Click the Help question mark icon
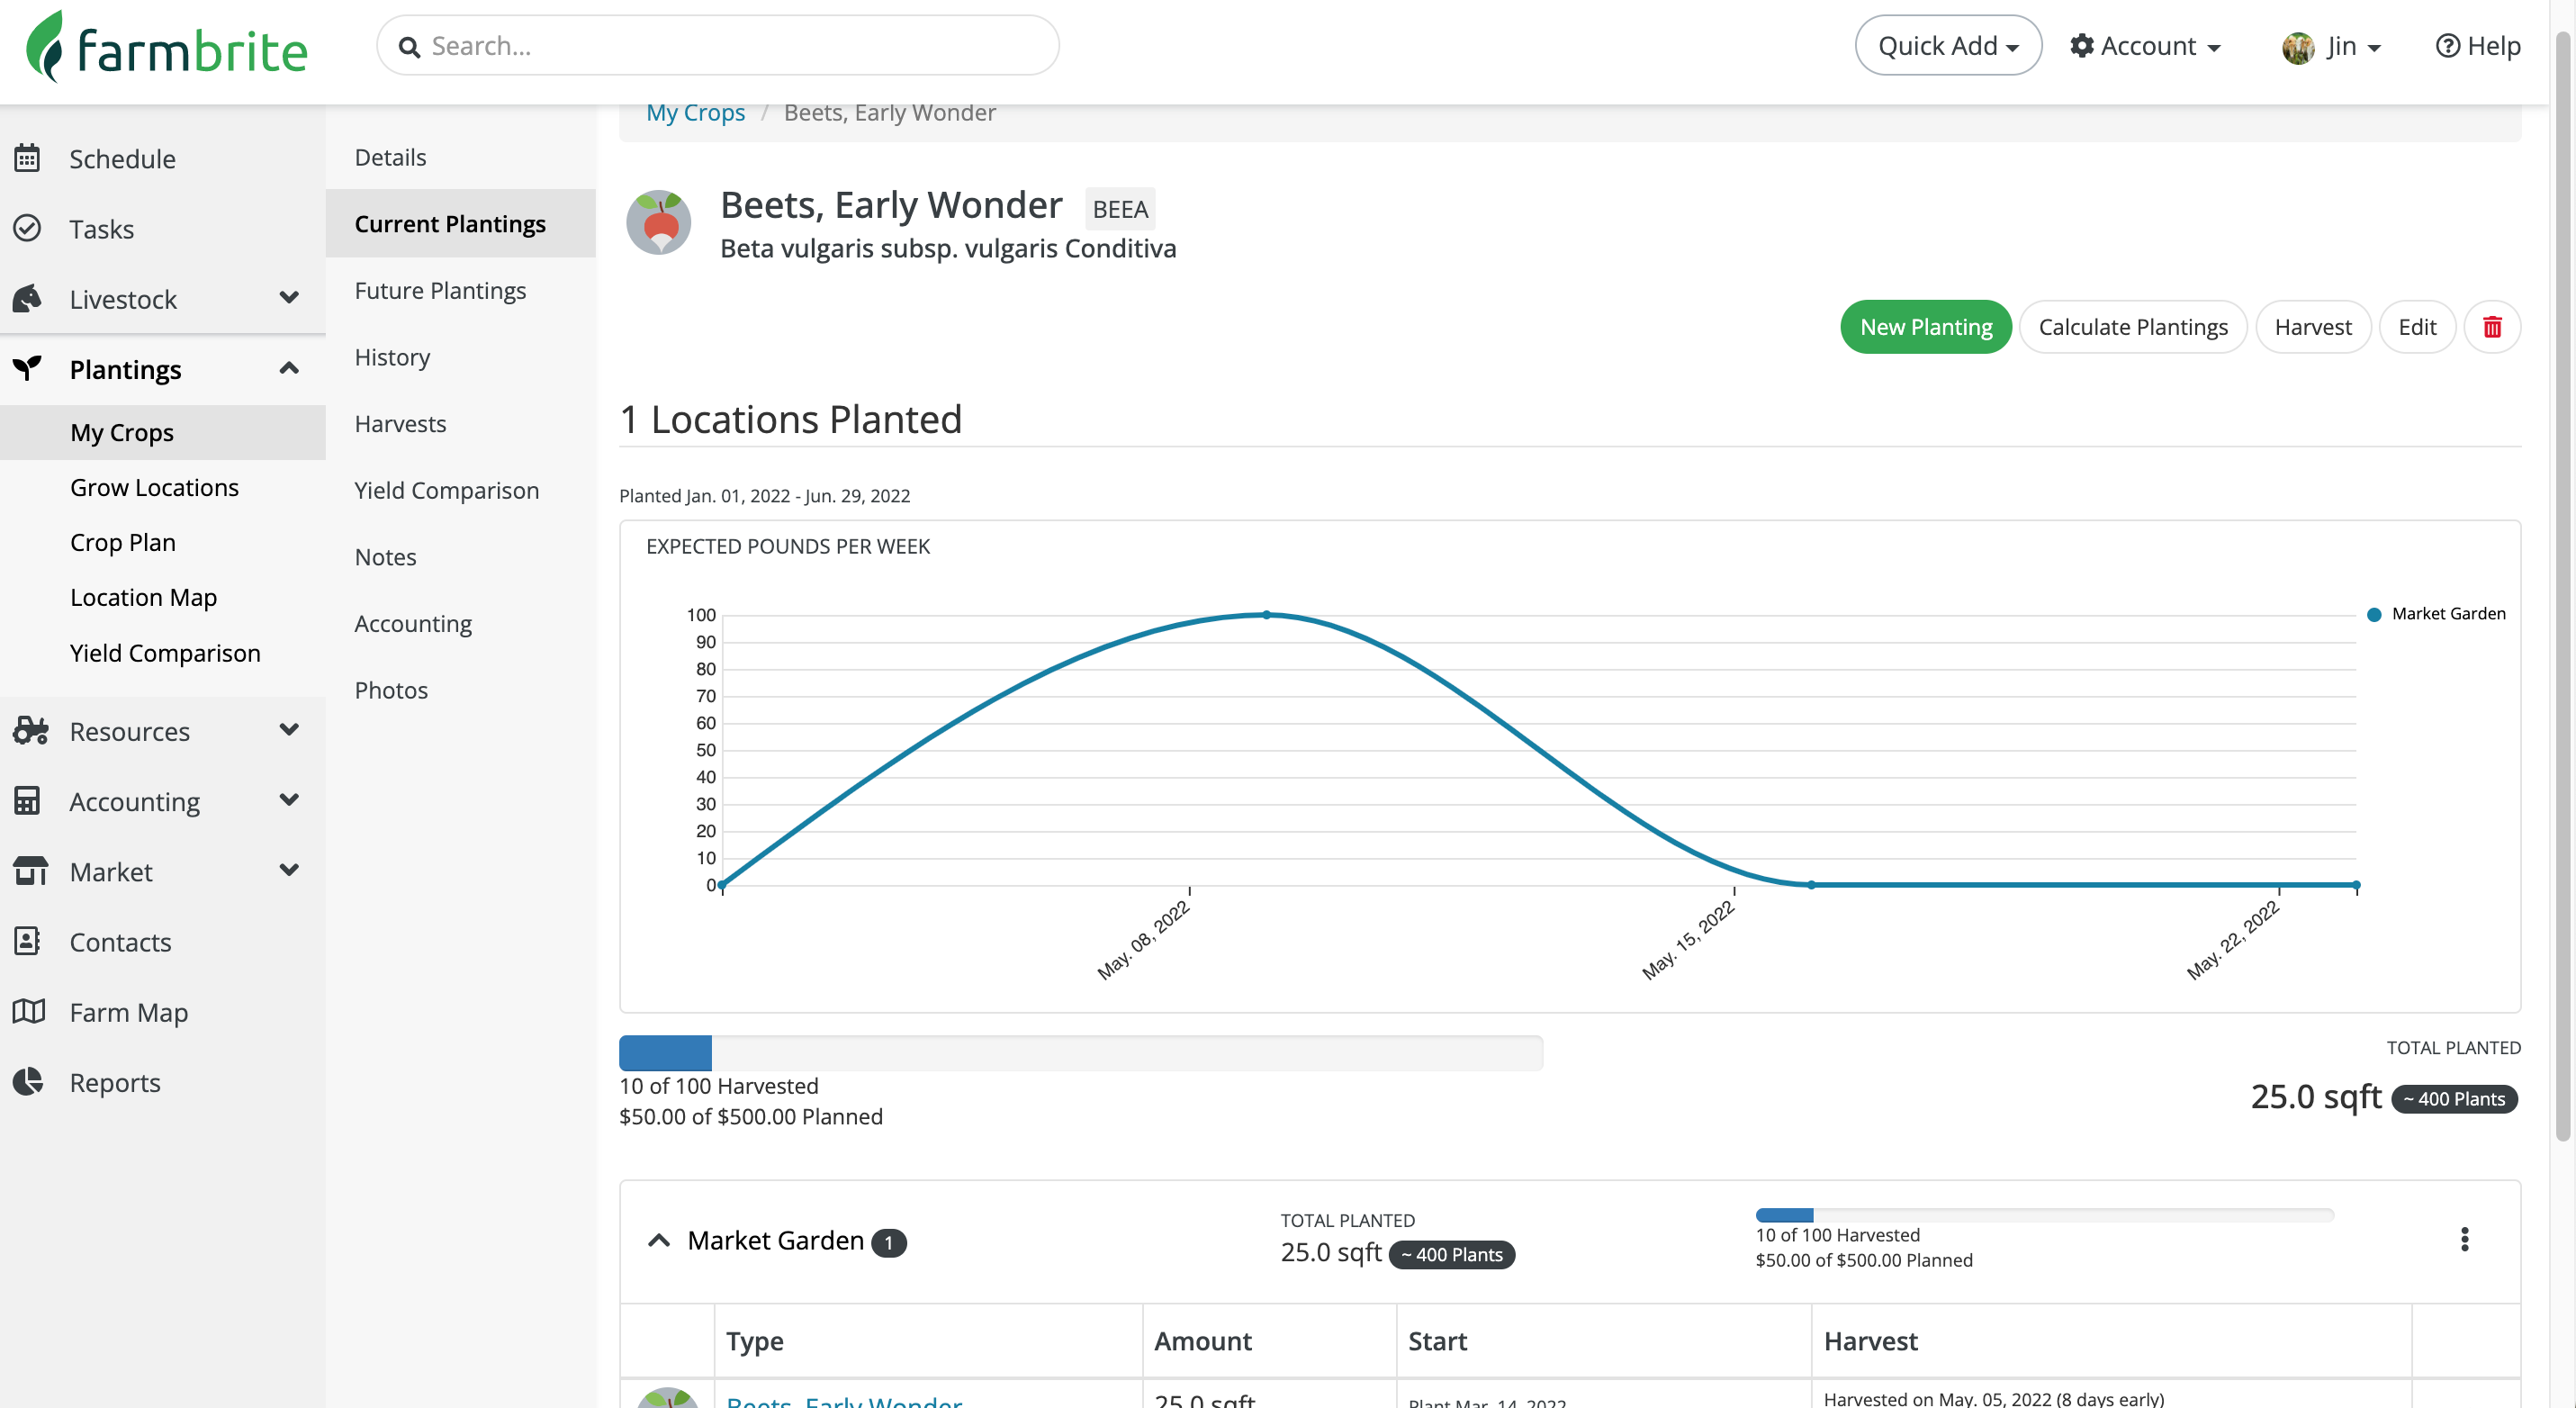Viewport: 2576px width, 1408px height. tap(2447, 46)
